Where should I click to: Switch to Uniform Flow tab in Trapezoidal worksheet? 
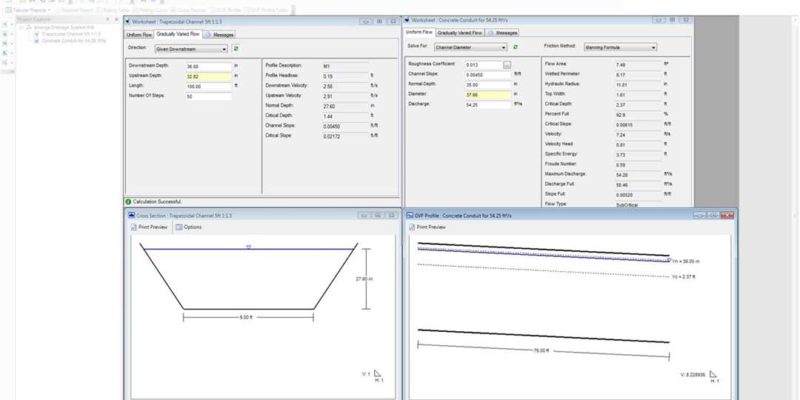tap(141, 33)
